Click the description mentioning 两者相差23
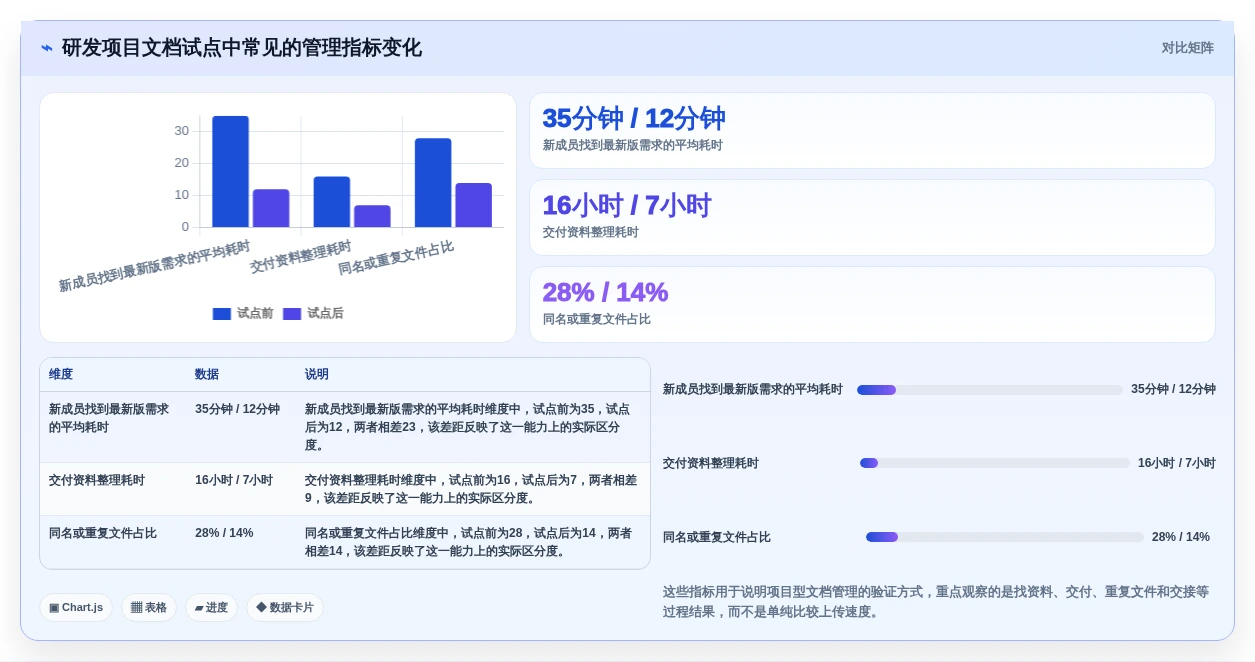Viewport: 1255px width, 662px height. coord(468,427)
